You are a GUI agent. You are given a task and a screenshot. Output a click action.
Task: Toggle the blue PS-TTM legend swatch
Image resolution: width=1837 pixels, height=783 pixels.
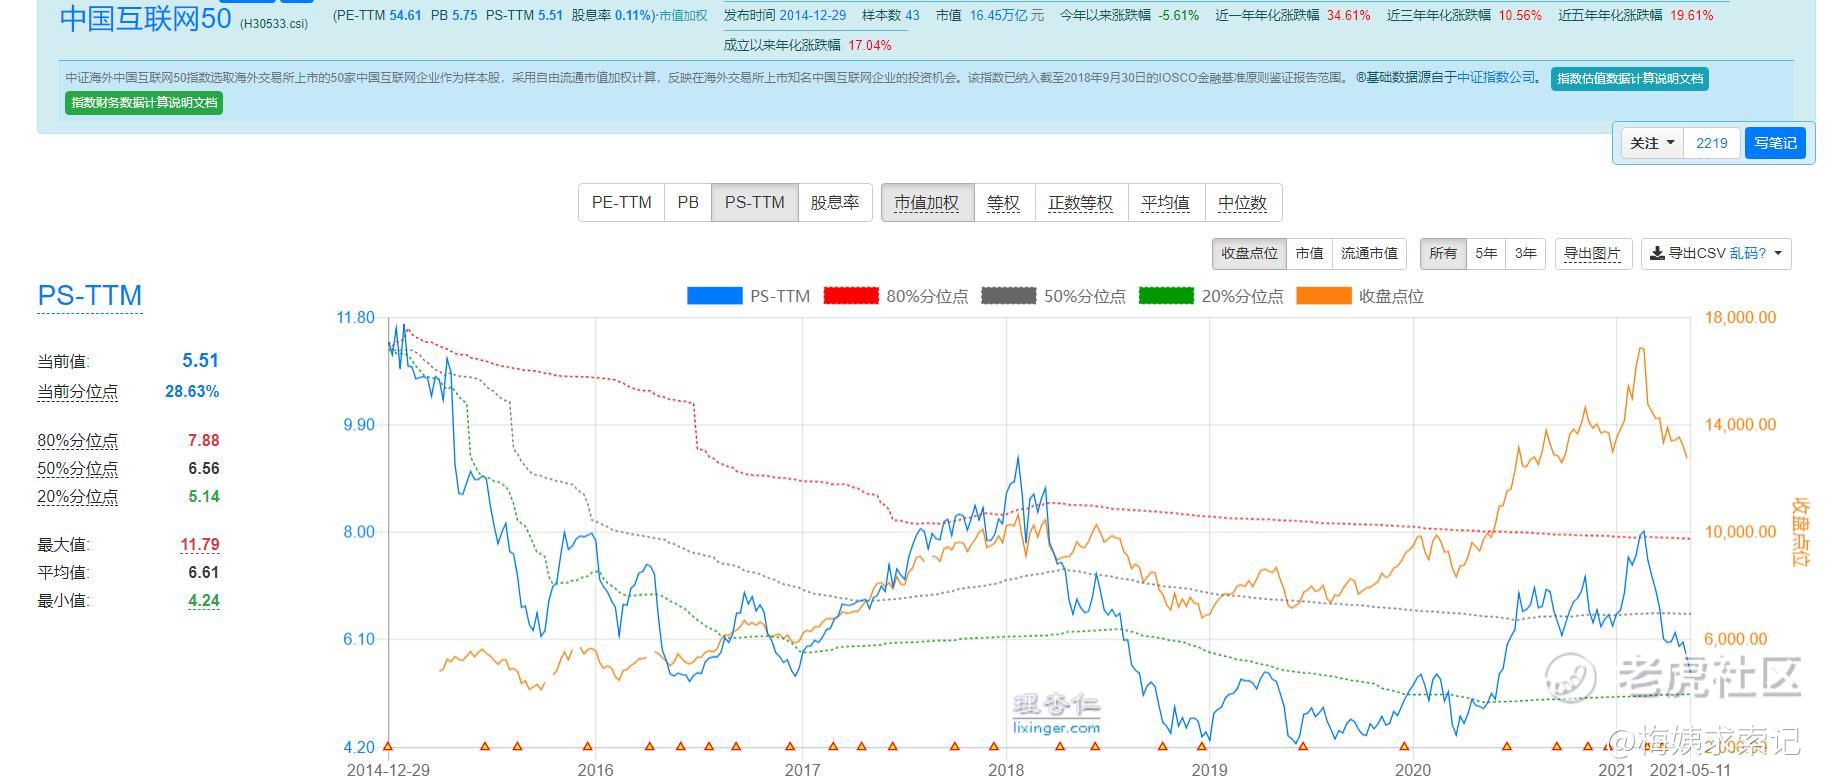pos(714,296)
